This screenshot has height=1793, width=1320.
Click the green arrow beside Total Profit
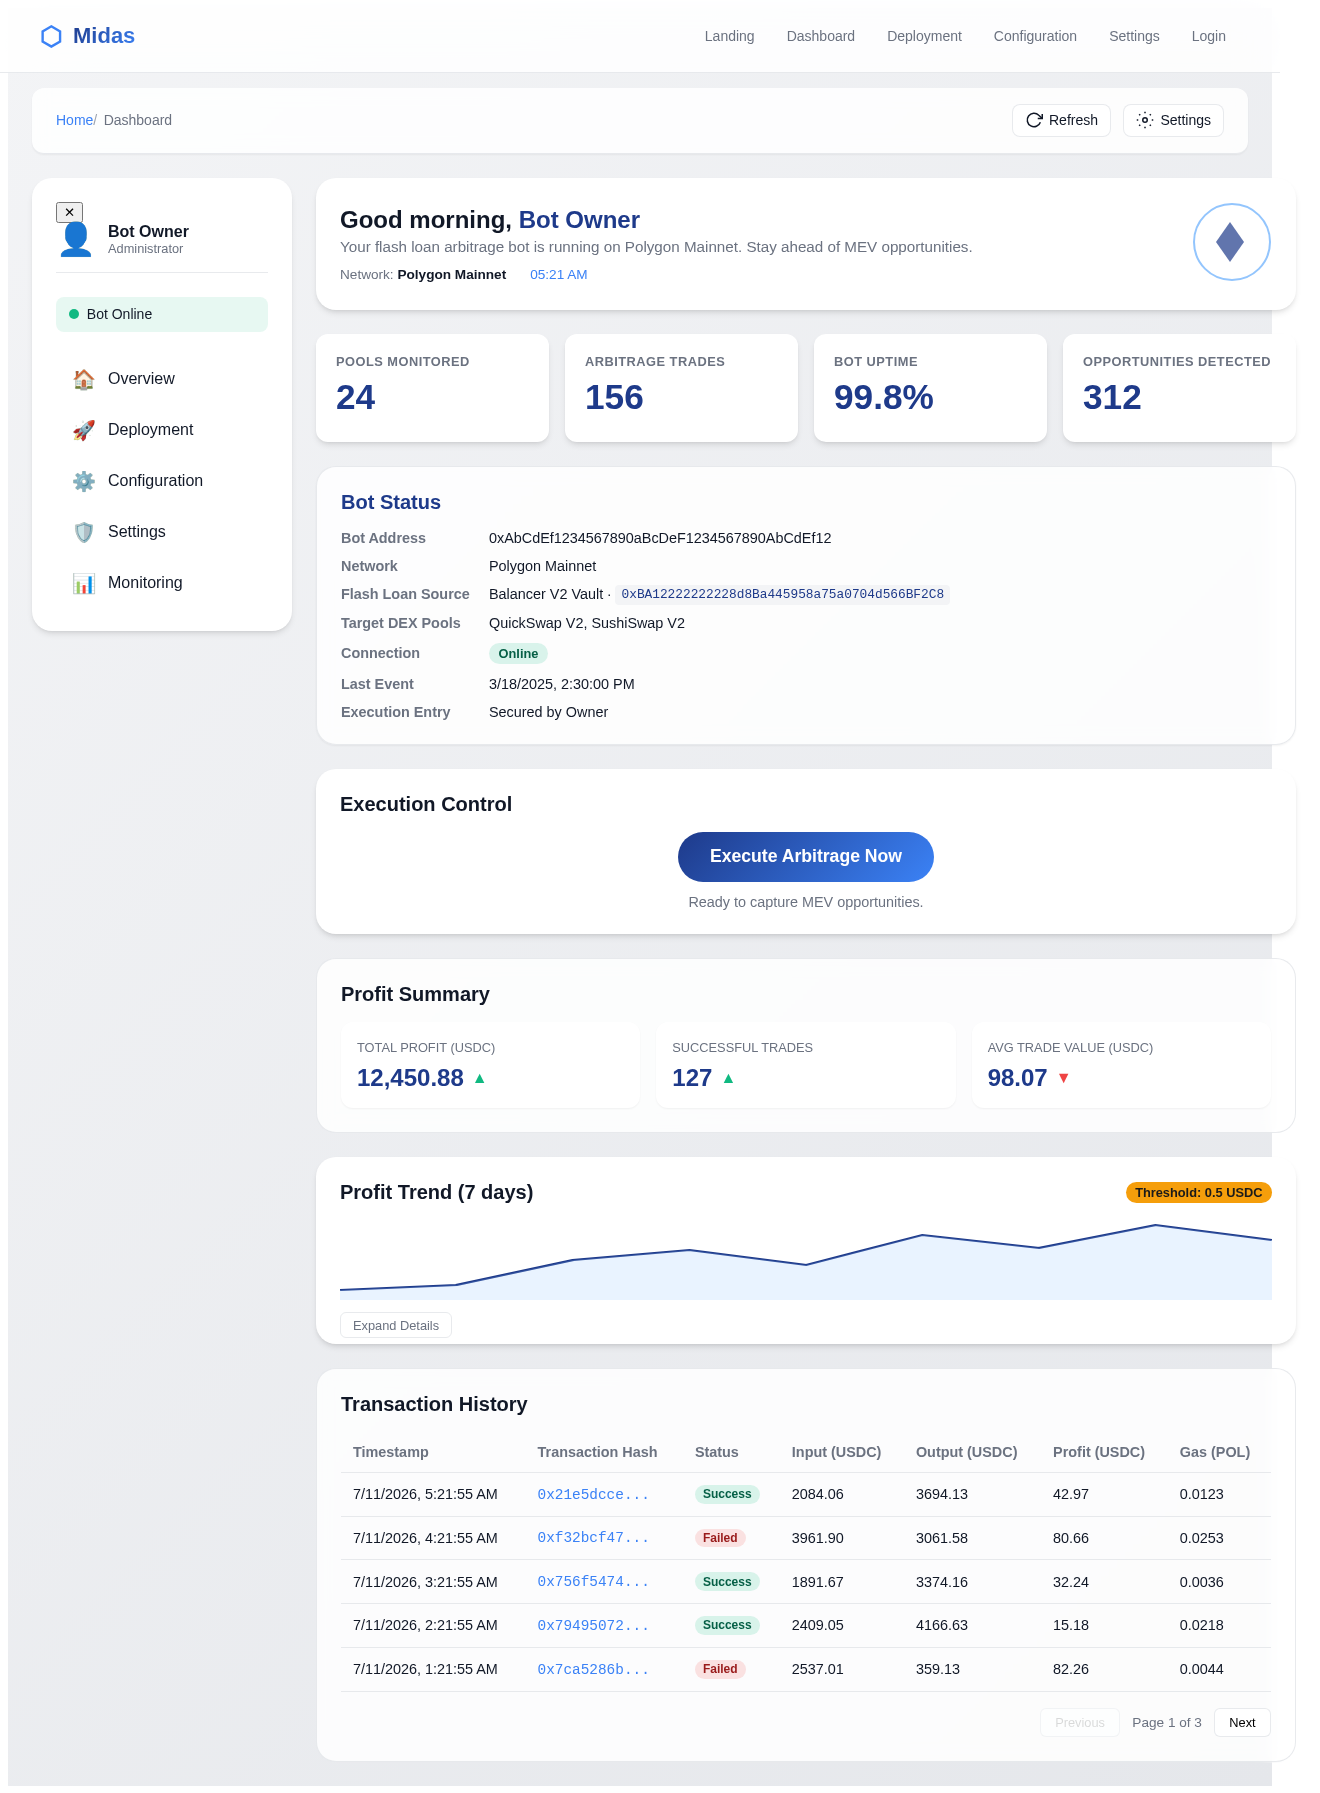(480, 1078)
